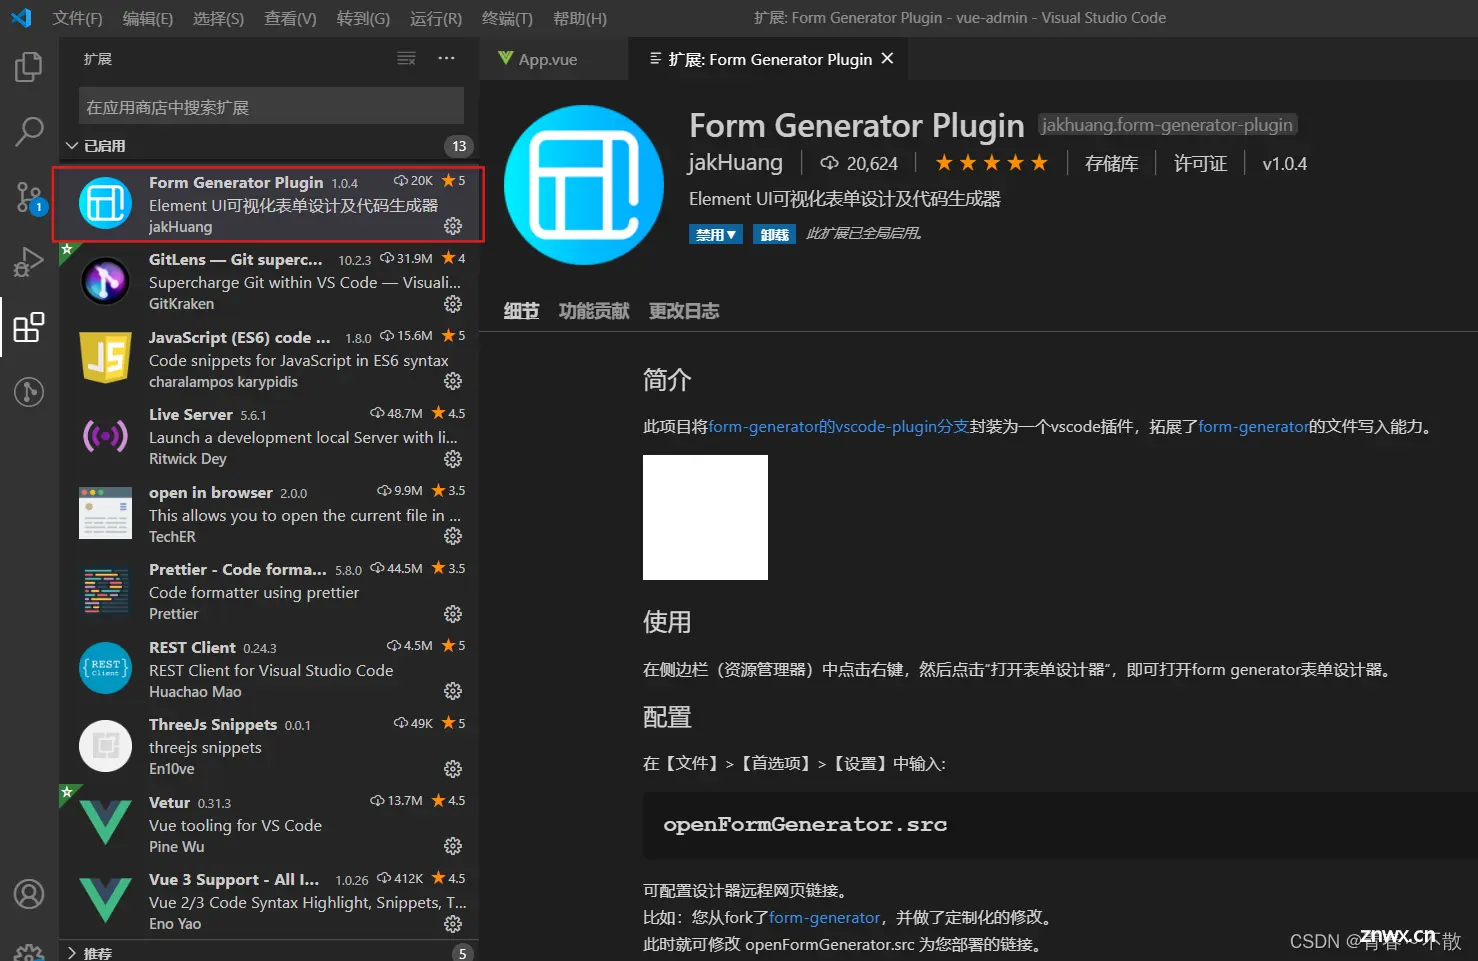Select Vetur extension in the list
This screenshot has height=961, width=1478.
pos(268,823)
